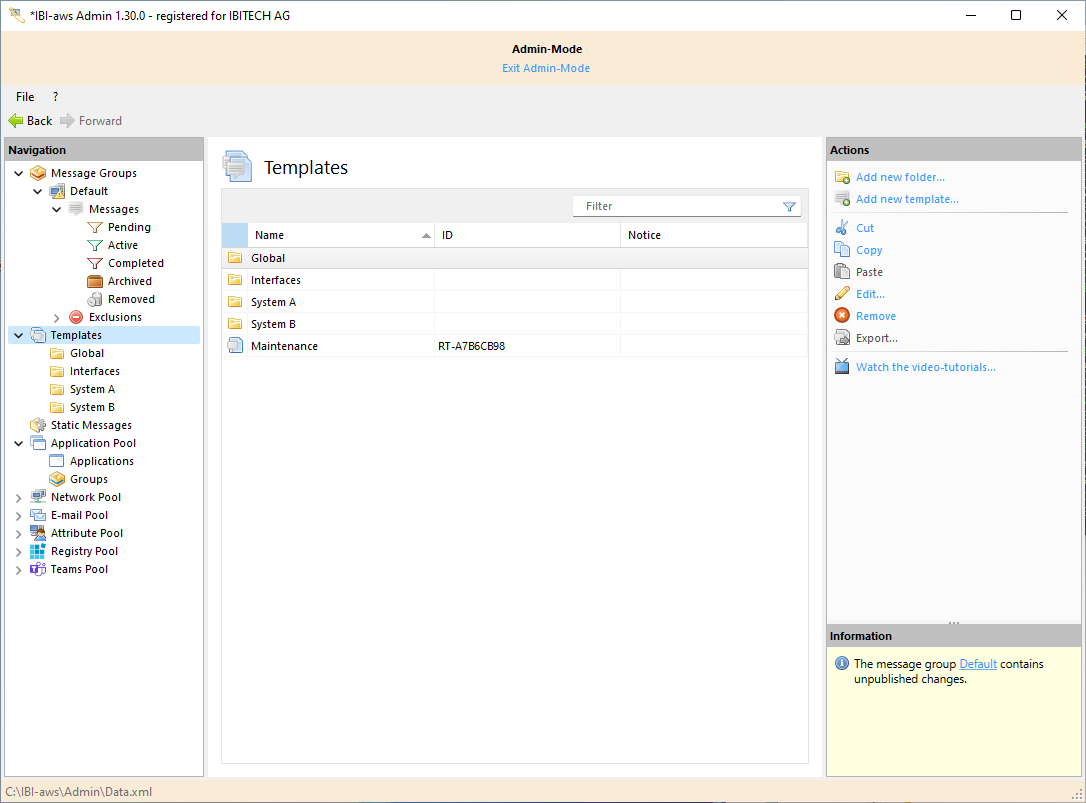The width and height of the screenshot is (1086, 803).
Task: Click into the Filter text field
Action: (x=675, y=207)
